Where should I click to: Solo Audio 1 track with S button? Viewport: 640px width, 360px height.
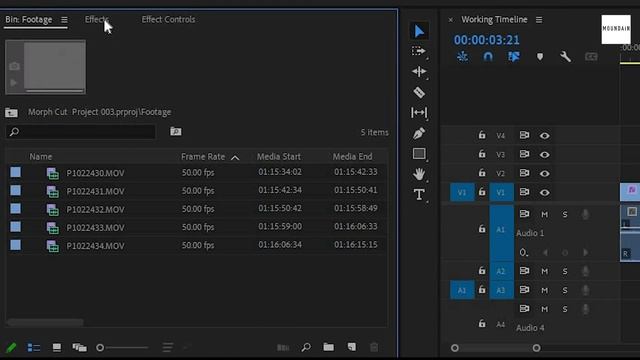[x=565, y=214]
